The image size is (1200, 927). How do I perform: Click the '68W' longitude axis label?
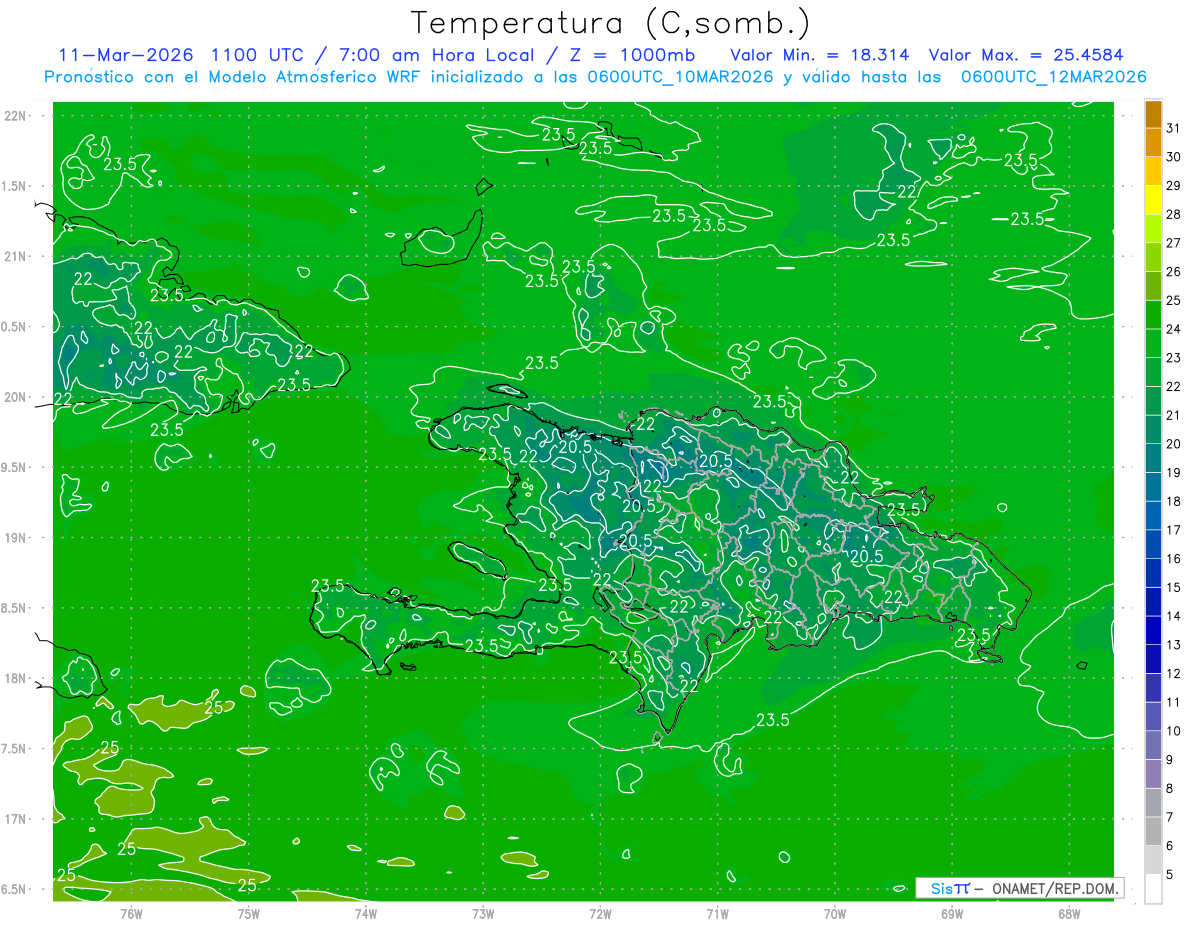pos(1068,913)
